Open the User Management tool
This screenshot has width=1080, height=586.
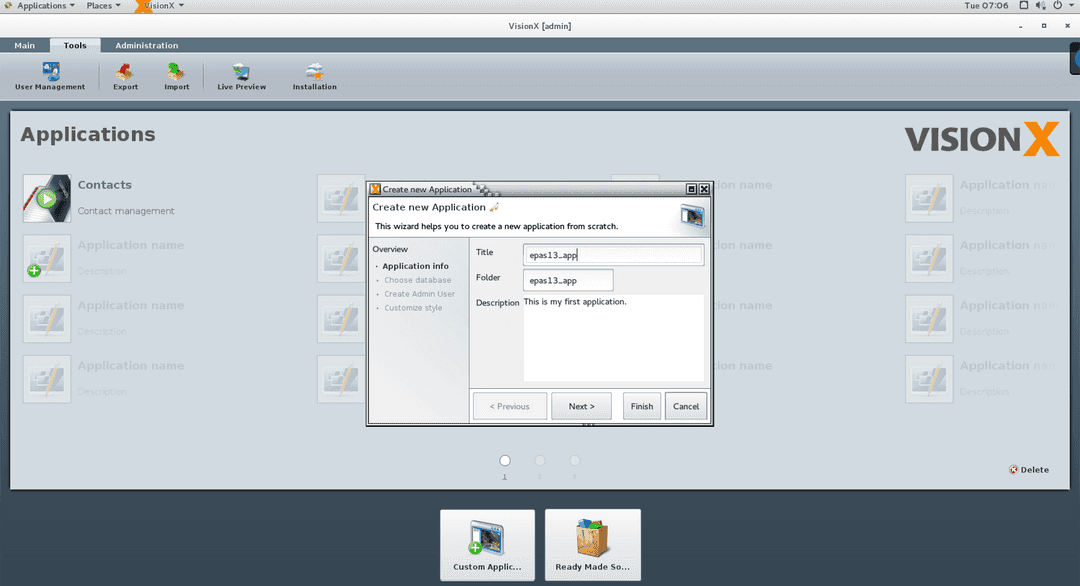(49, 75)
